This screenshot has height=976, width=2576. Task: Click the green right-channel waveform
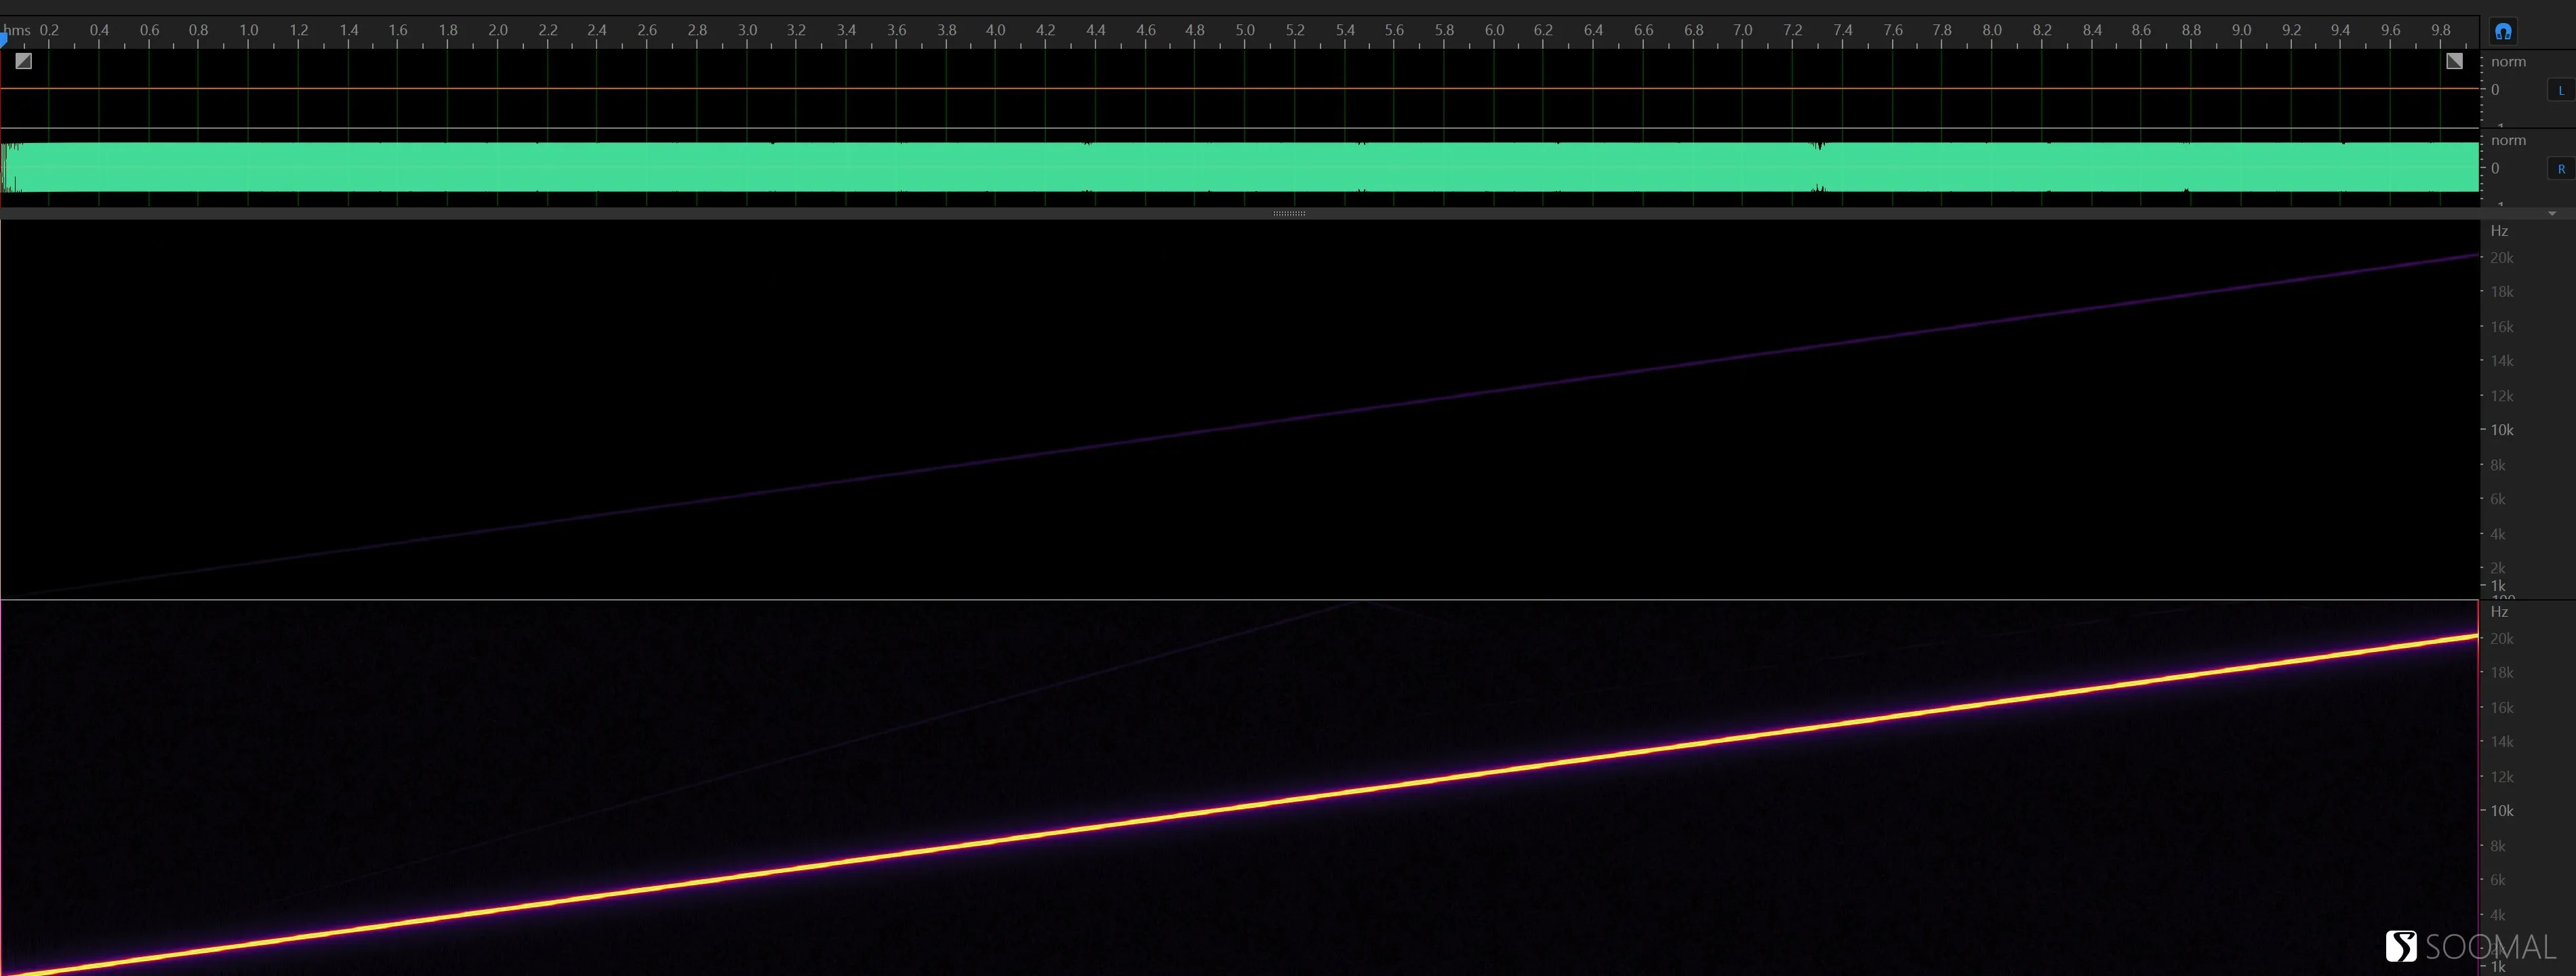1240,167
